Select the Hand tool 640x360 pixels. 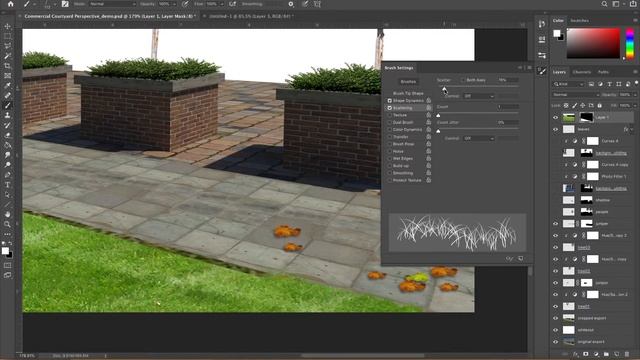[x=7, y=214]
